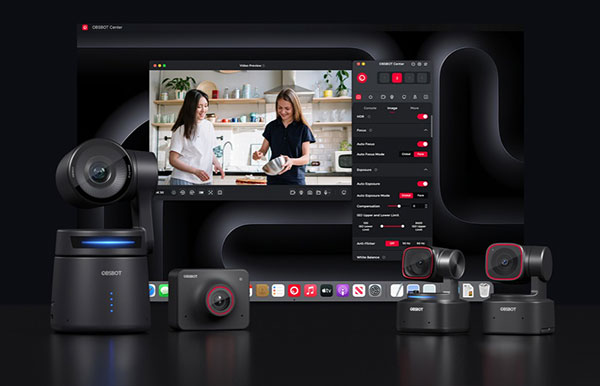This screenshot has height=386, width=600.
Task: Click the Compensation slider handle
Action: pyautogui.click(x=399, y=206)
